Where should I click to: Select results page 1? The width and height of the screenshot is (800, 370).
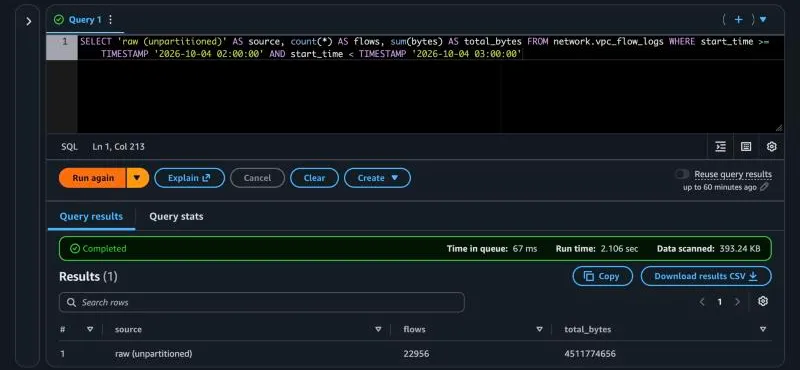(x=719, y=302)
